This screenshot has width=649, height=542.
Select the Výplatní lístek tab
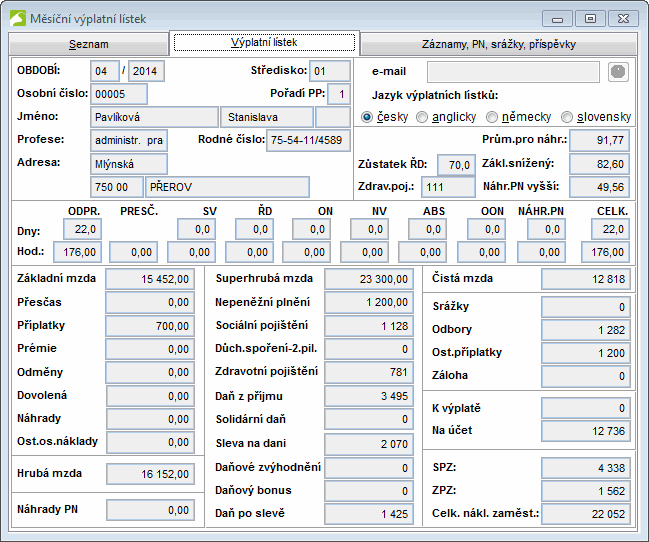264,43
